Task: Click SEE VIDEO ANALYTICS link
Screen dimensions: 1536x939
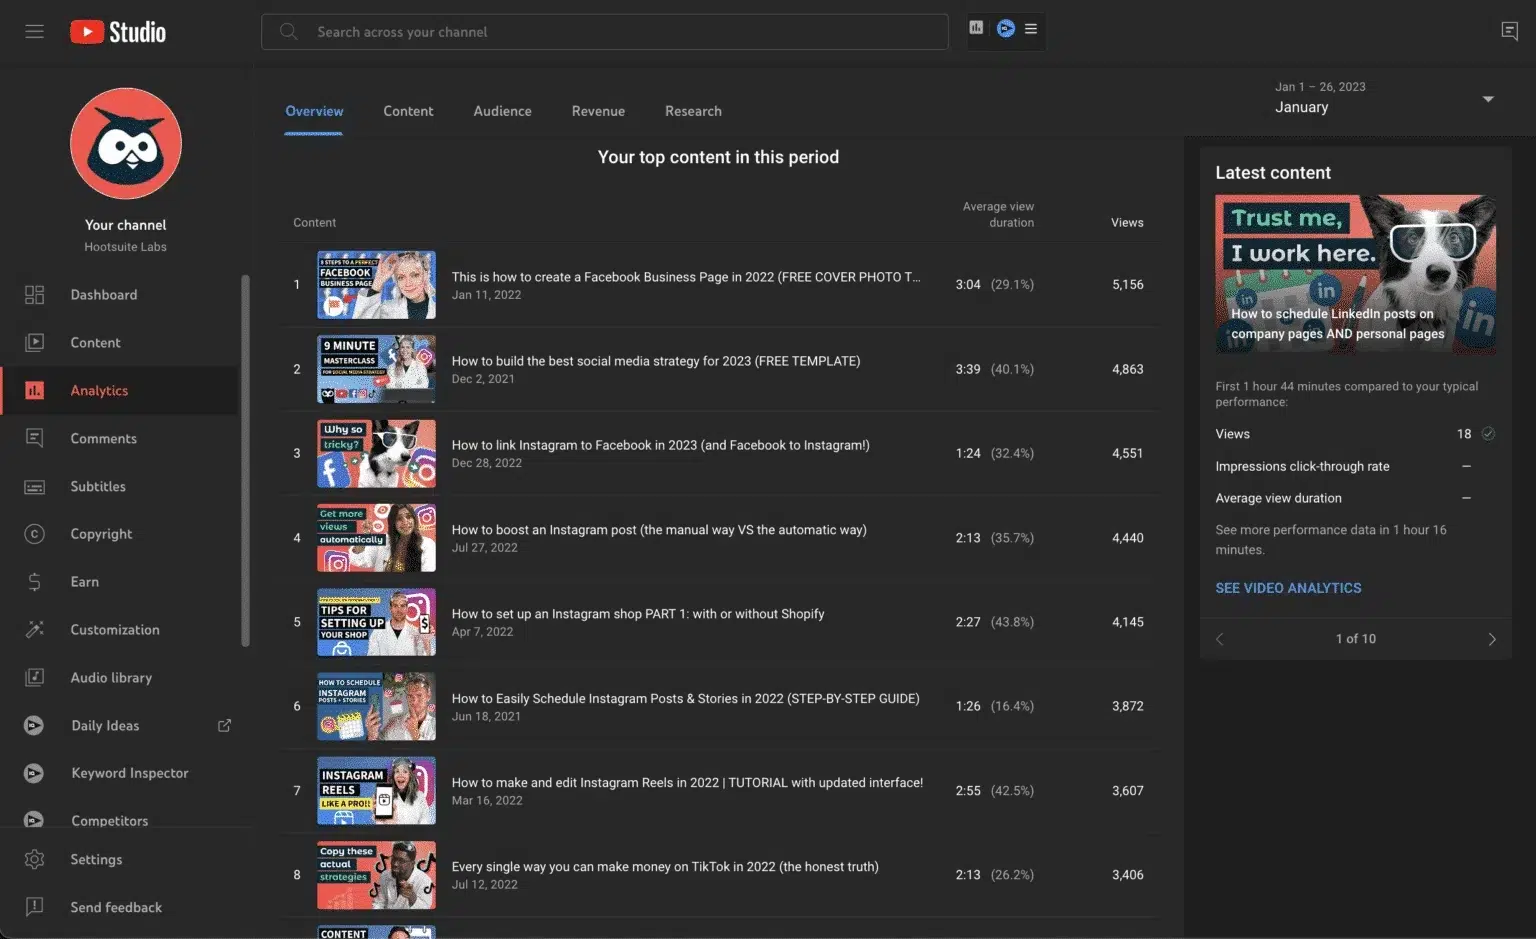Action: point(1288,588)
